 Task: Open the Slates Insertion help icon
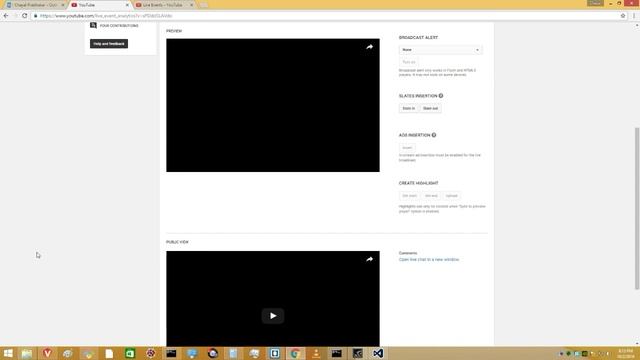441,96
